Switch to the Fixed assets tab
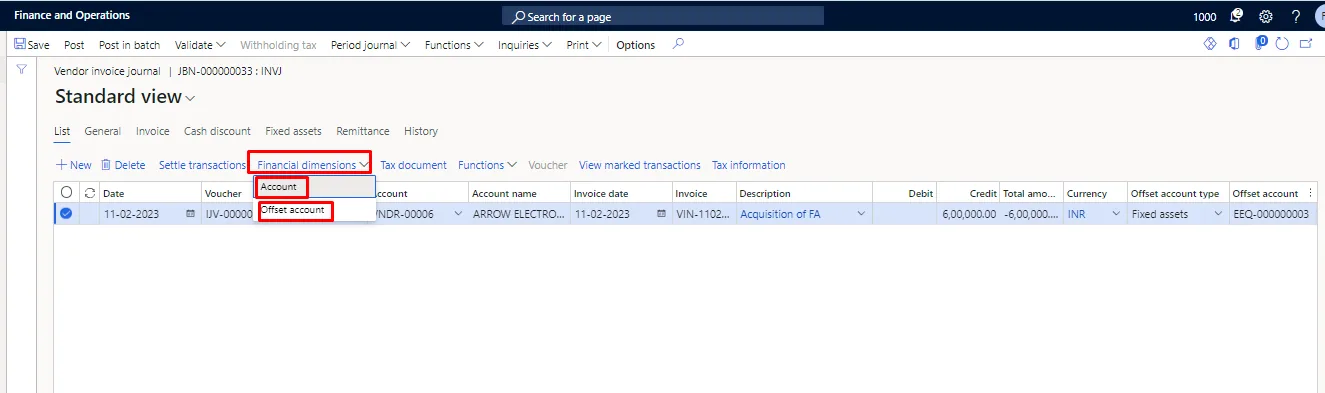This screenshot has height=393, width=1325. pyautogui.click(x=293, y=131)
